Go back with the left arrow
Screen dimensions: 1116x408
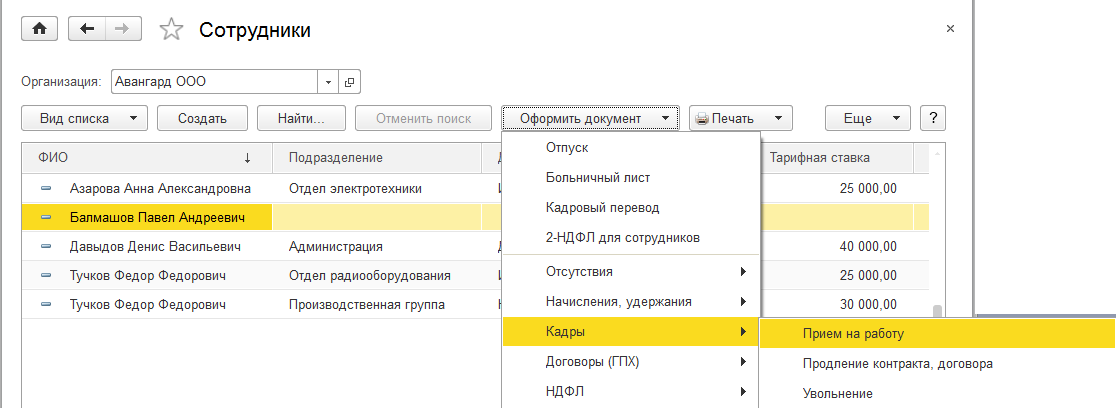coord(86,29)
